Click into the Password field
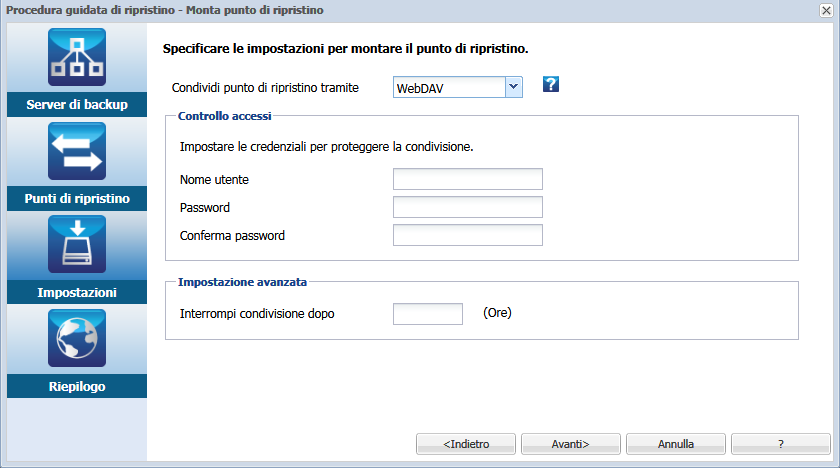This screenshot has height=468, width=840. [468, 207]
